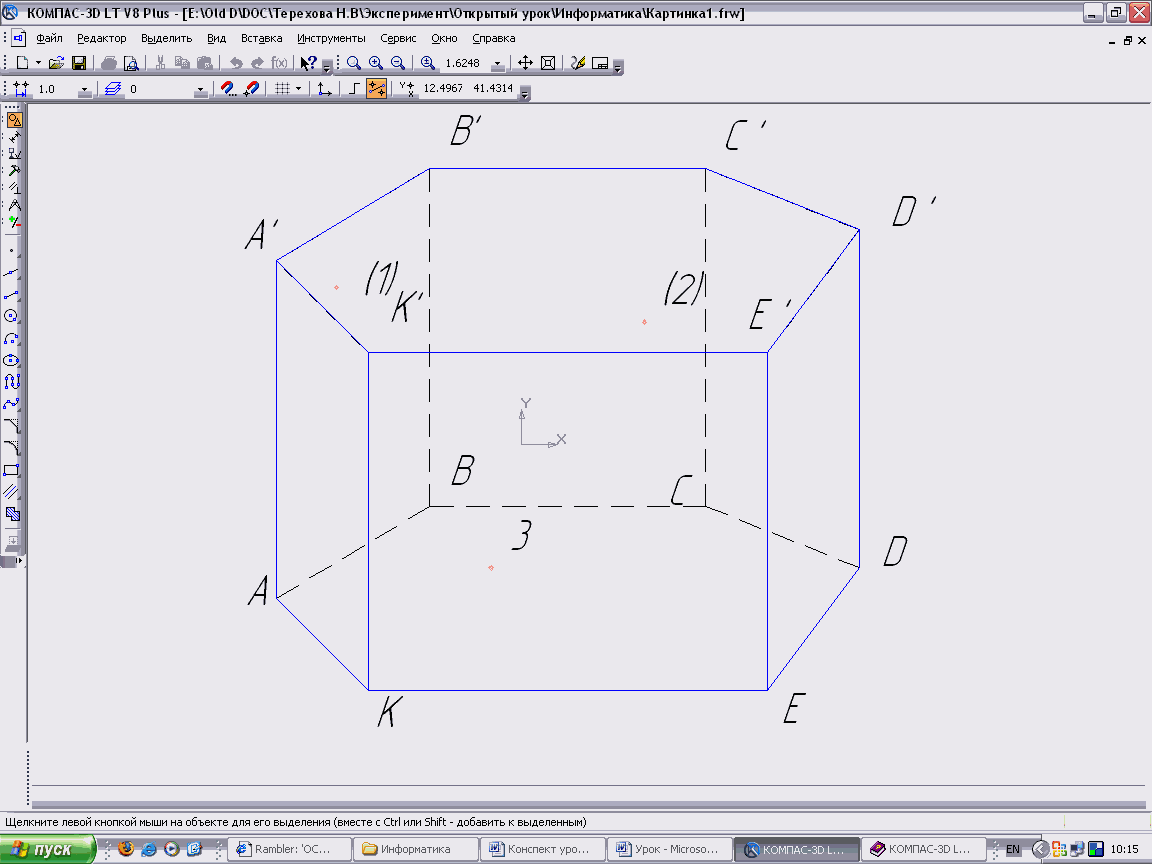Select the Rectangle drawing tool

(13, 470)
